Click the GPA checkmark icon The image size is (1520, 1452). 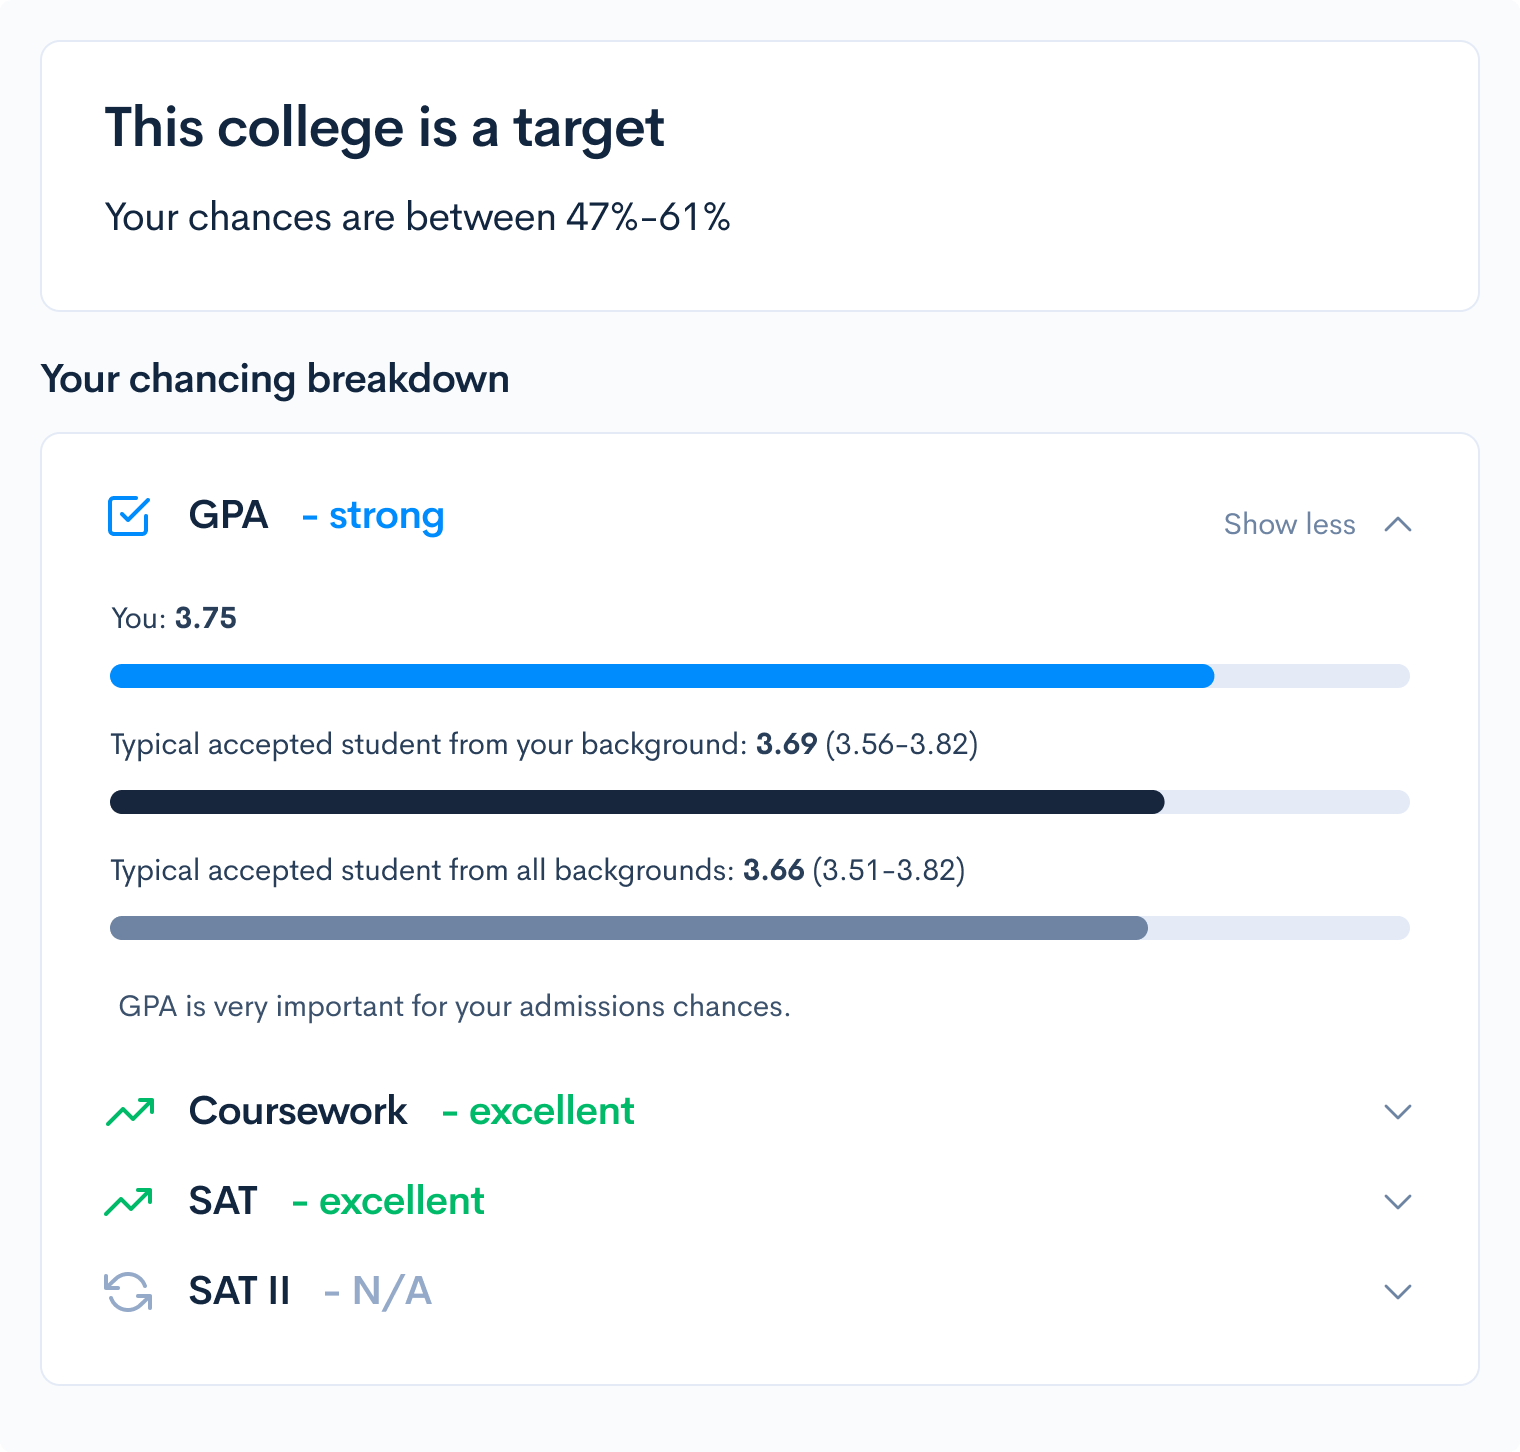(128, 516)
